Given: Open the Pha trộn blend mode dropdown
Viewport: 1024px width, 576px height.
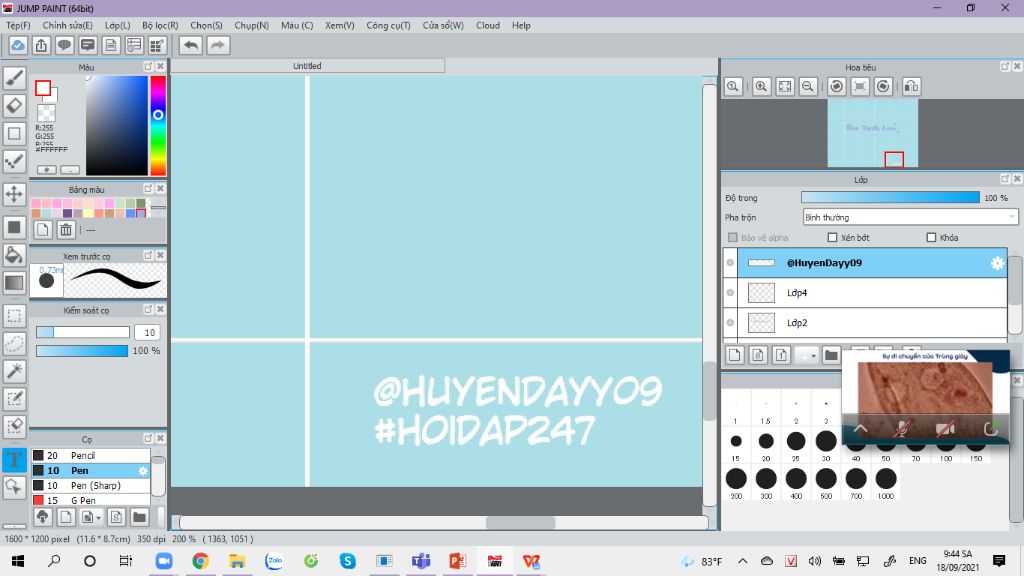Looking at the screenshot, I should [910, 217].
